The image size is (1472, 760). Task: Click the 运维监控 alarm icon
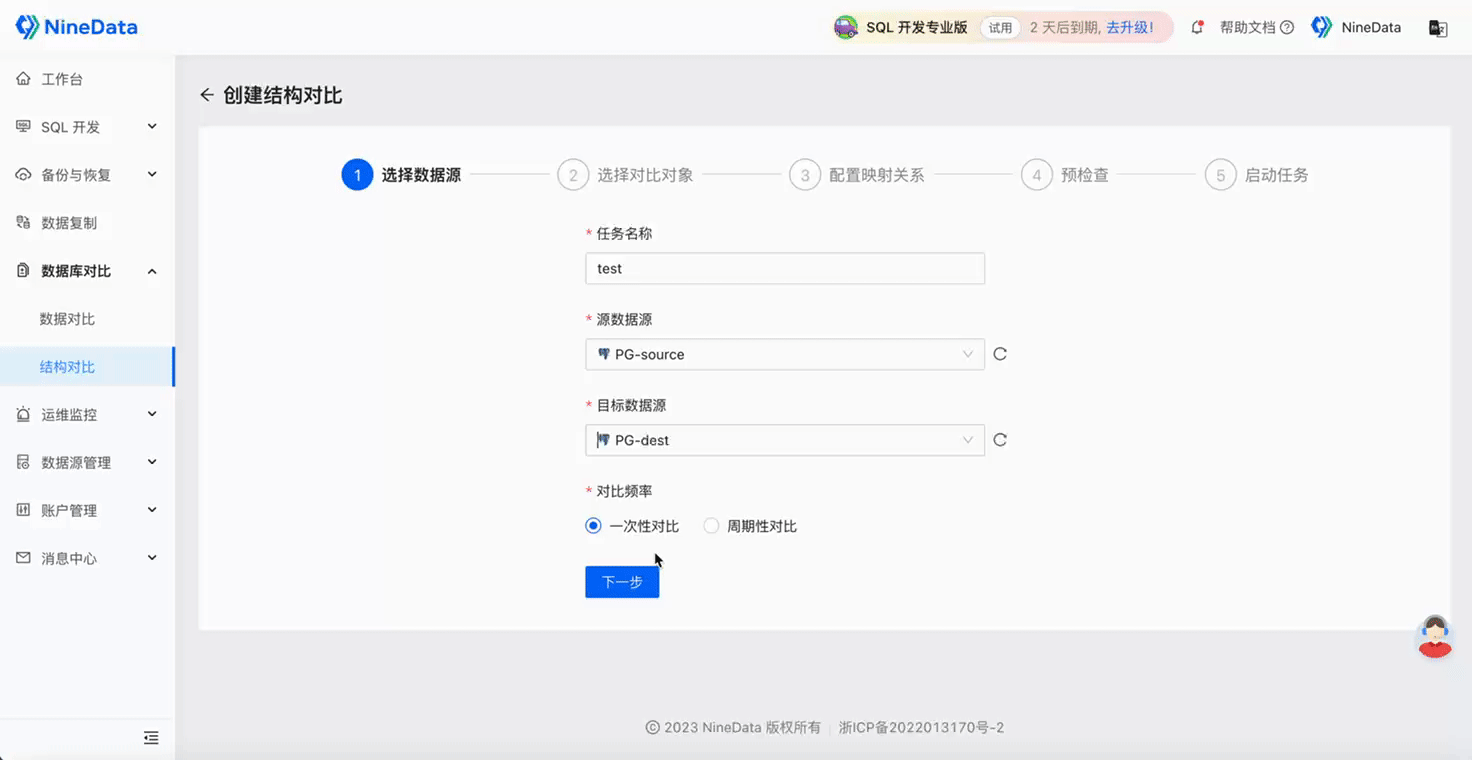point(23,414)
